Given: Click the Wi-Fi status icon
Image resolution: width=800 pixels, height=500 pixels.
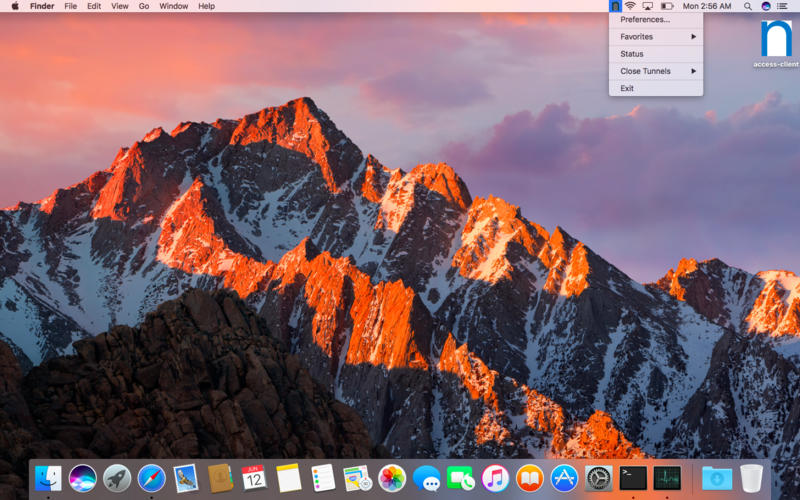Looking at the screenshot, I should 631,6.
